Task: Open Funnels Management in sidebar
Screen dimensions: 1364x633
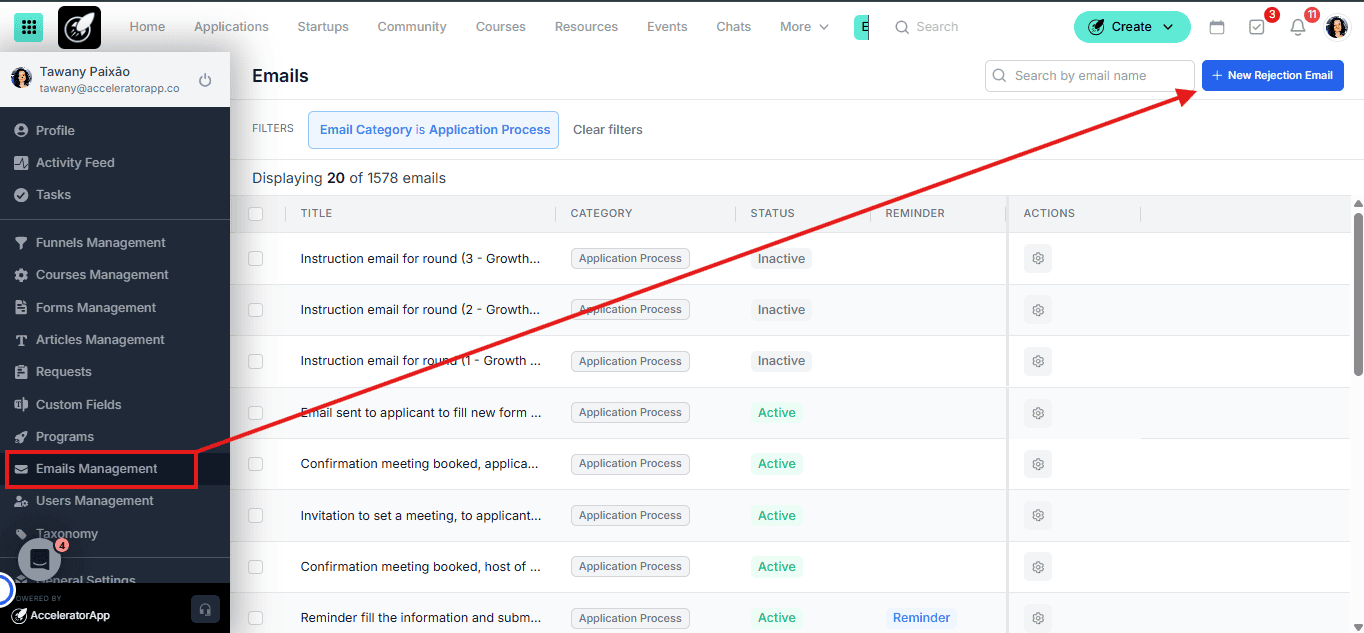Action: [100, 243]
